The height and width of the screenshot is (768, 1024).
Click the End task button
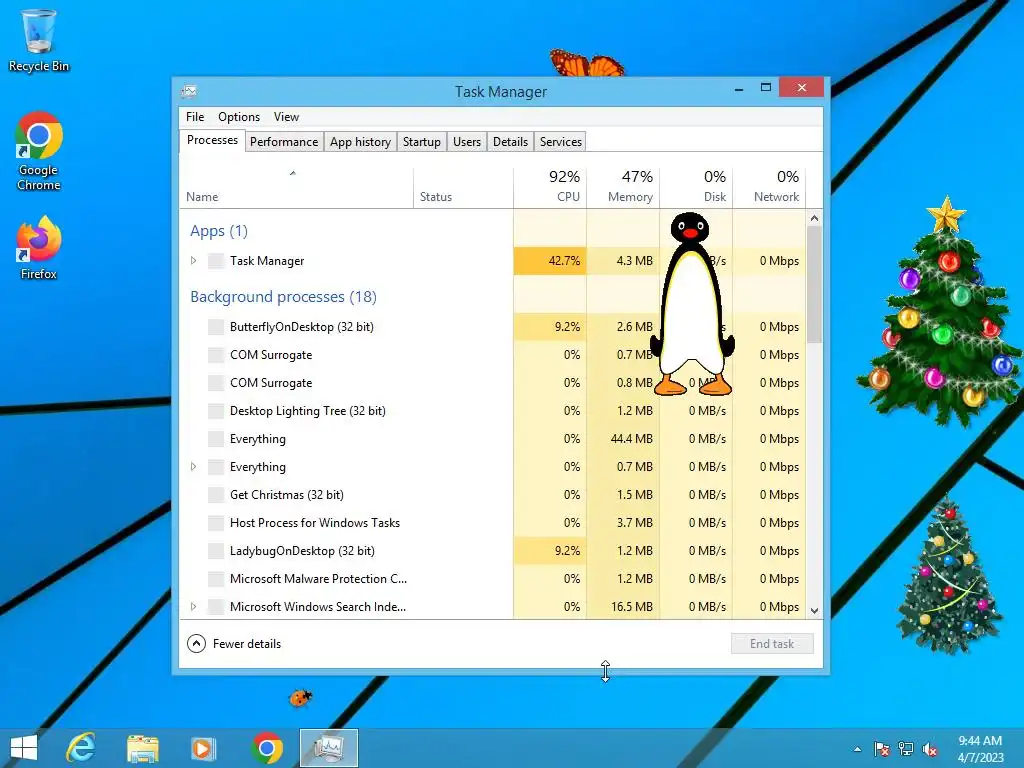click(772, 644)
